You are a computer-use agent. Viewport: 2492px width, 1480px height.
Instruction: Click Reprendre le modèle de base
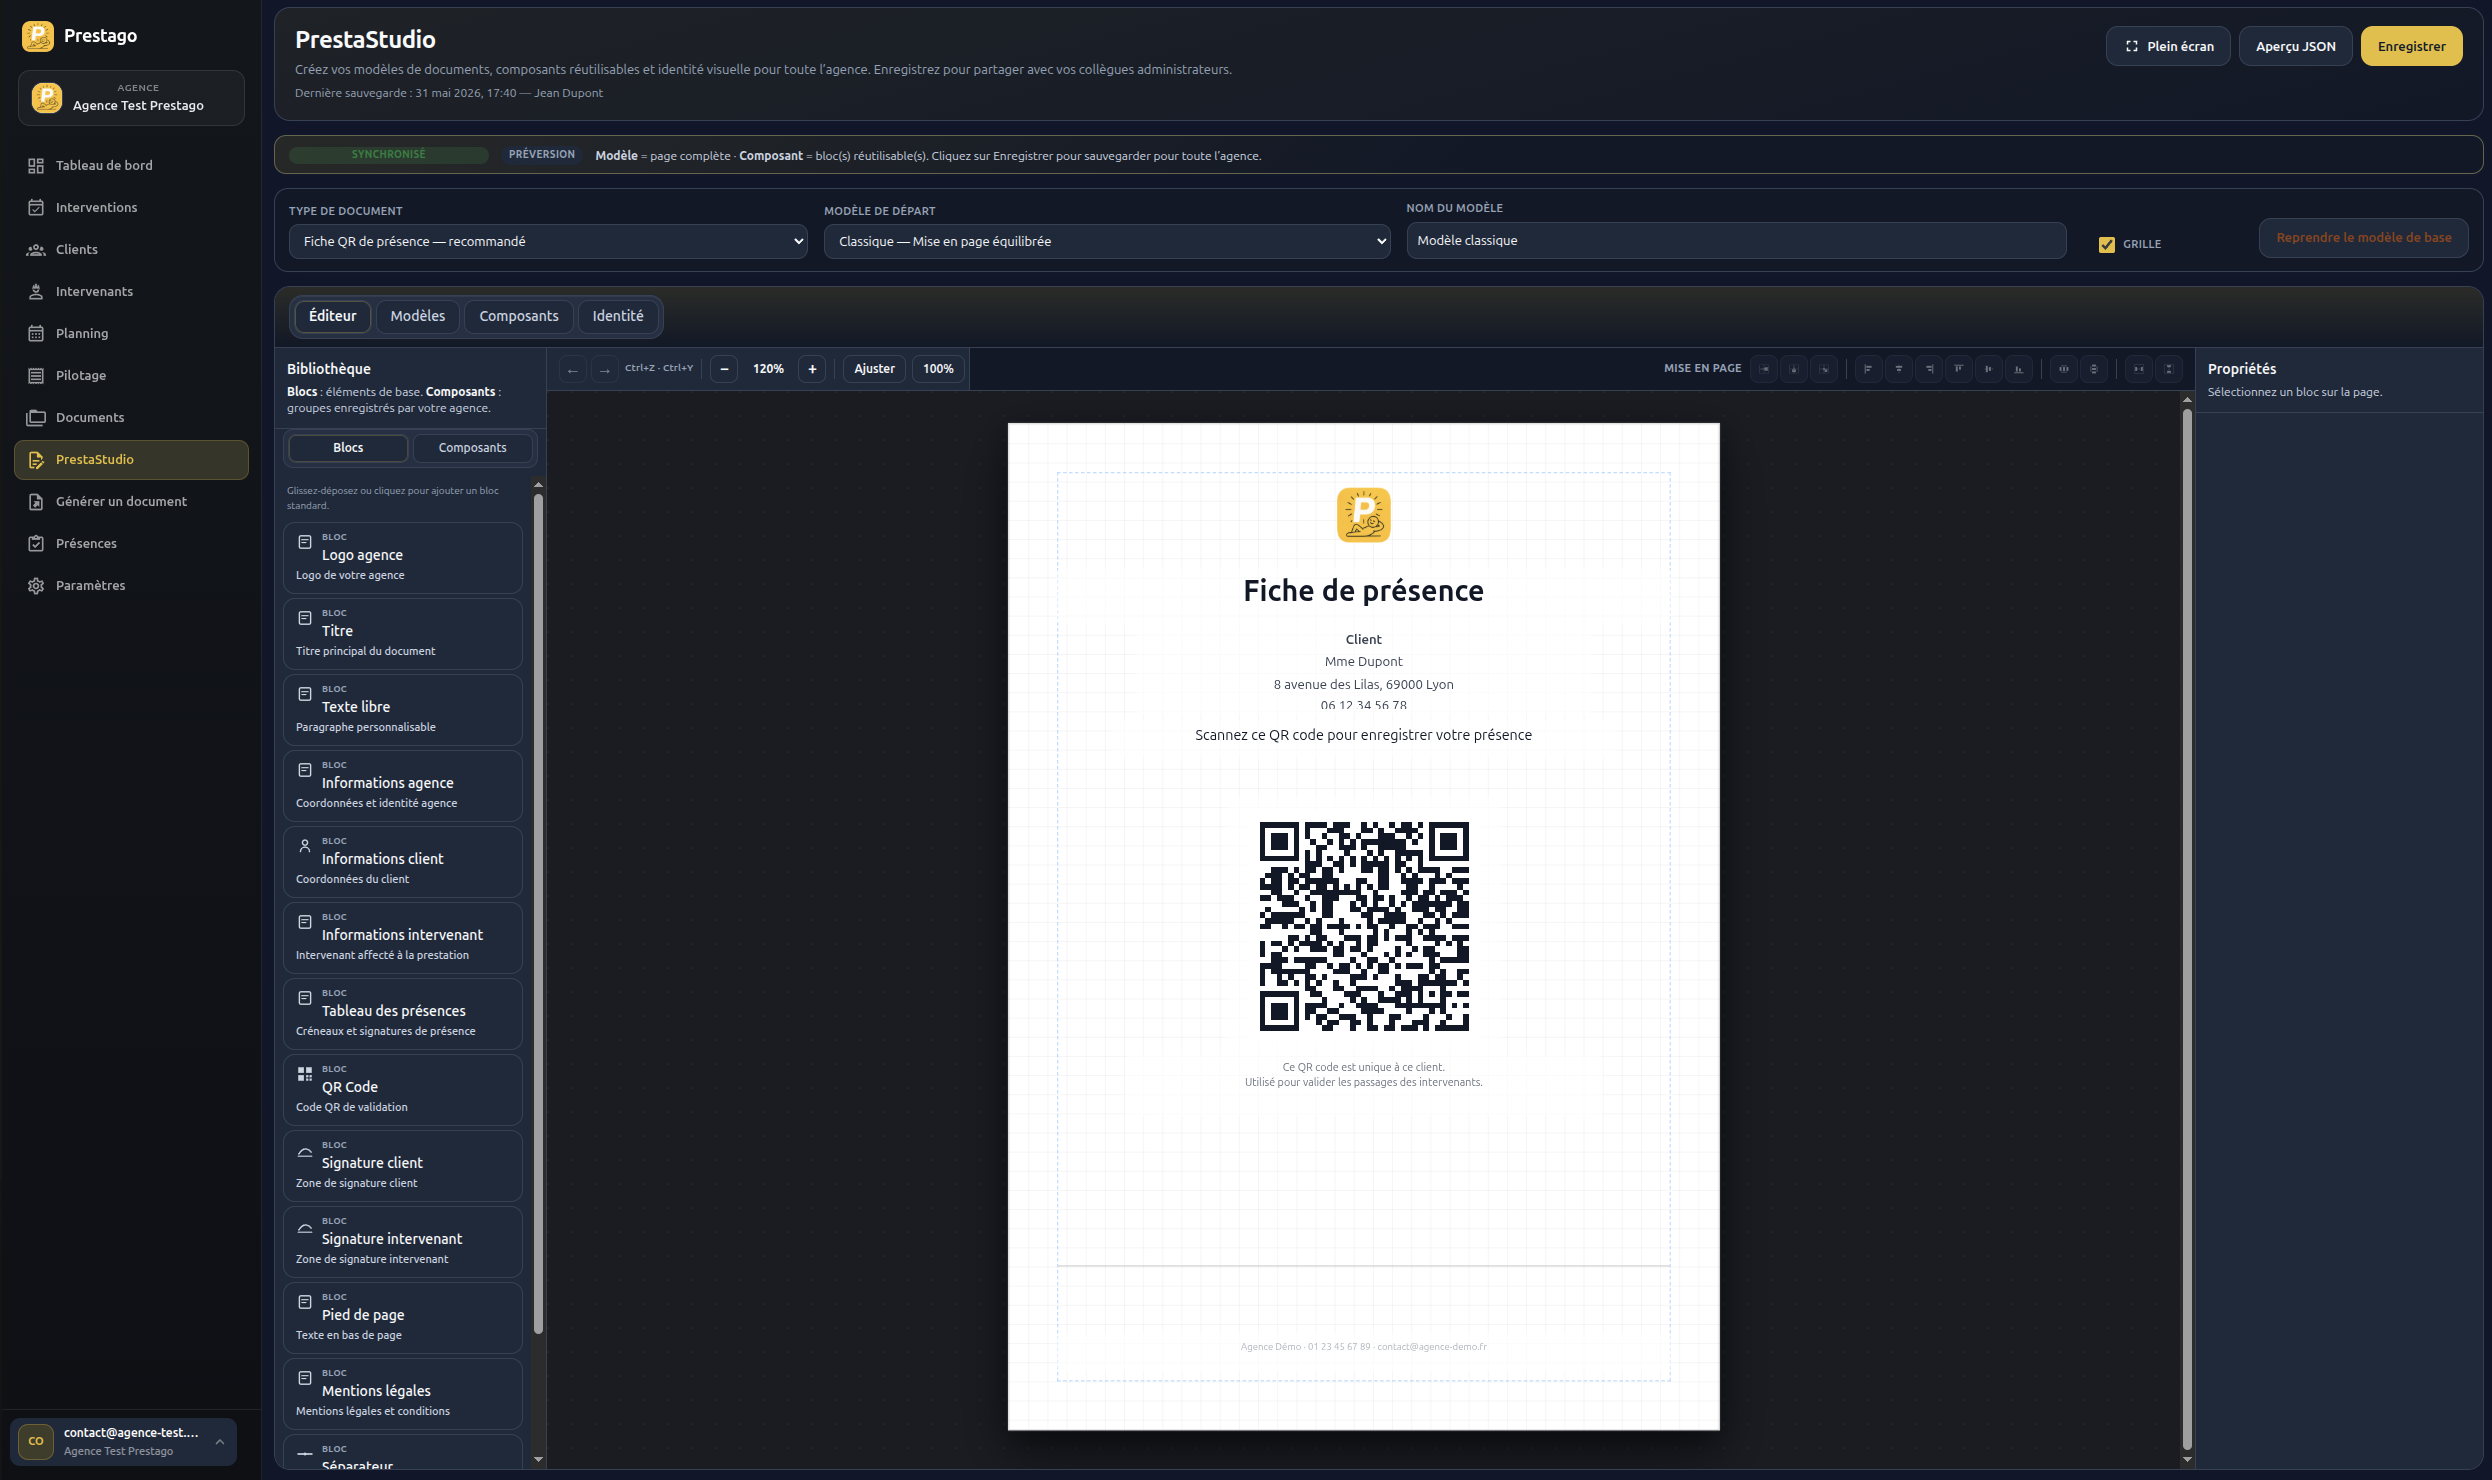click(x=2364, y=238)
